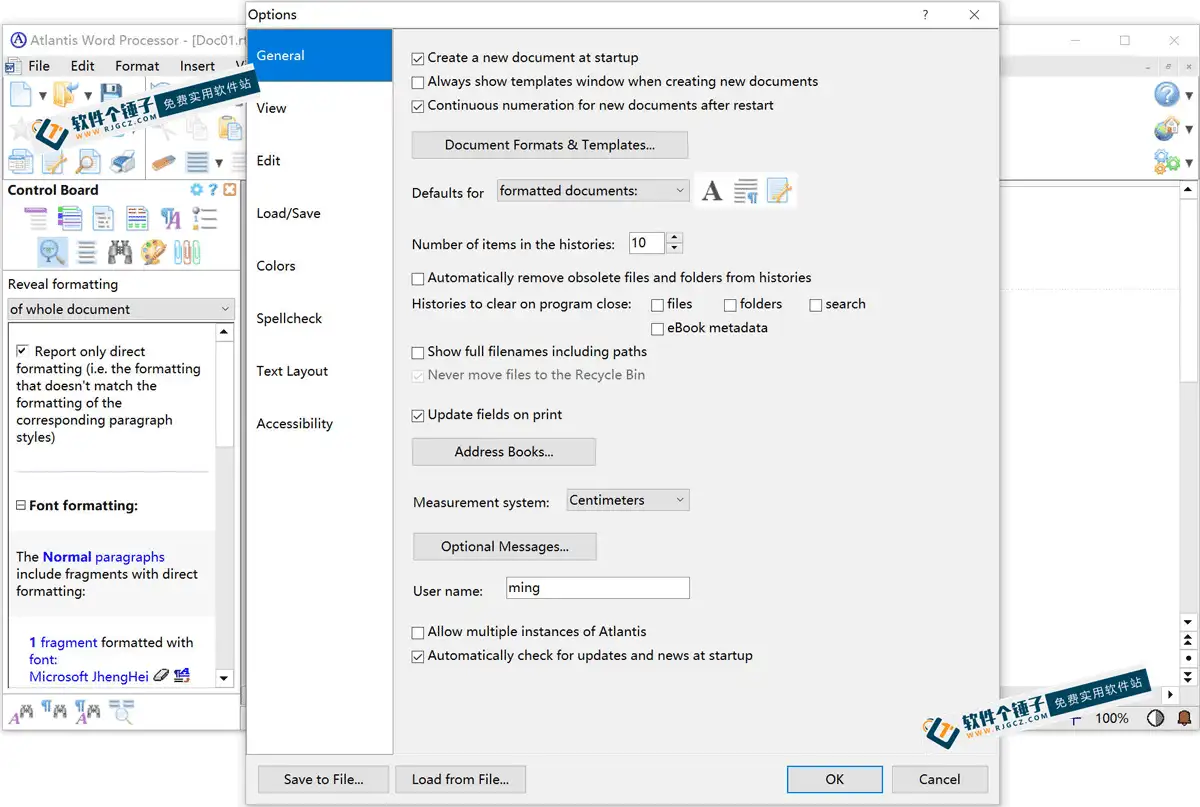Click the Save floppy disk icon

(111, 95)
